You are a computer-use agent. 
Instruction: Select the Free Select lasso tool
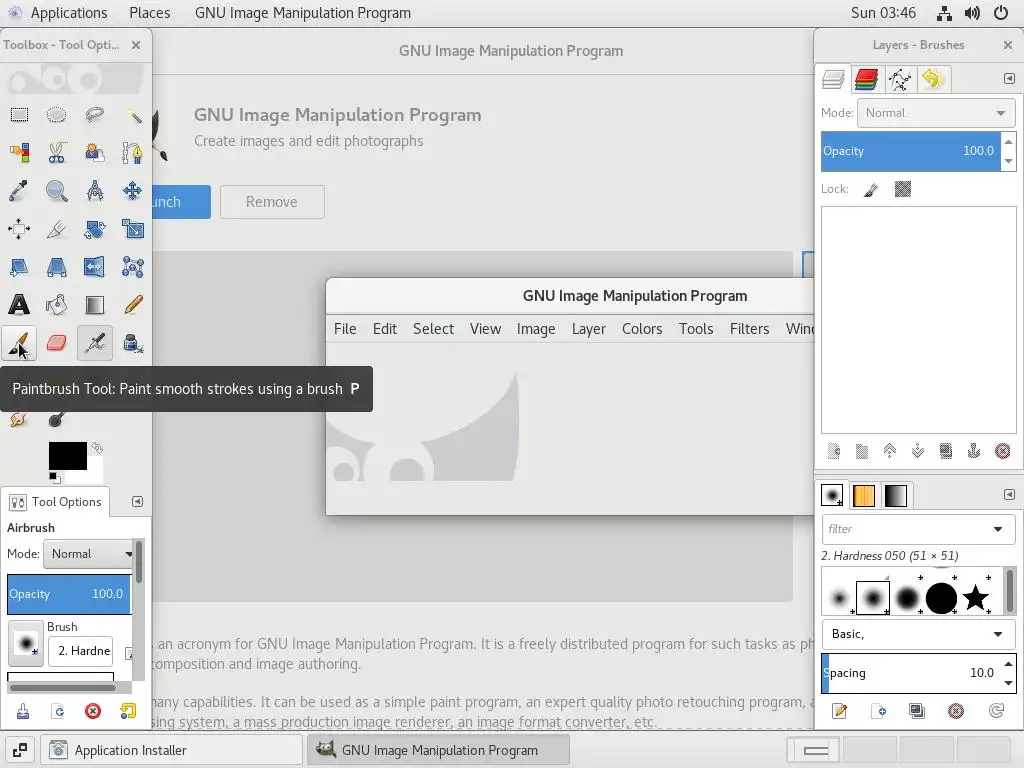[x=95, y=116]
